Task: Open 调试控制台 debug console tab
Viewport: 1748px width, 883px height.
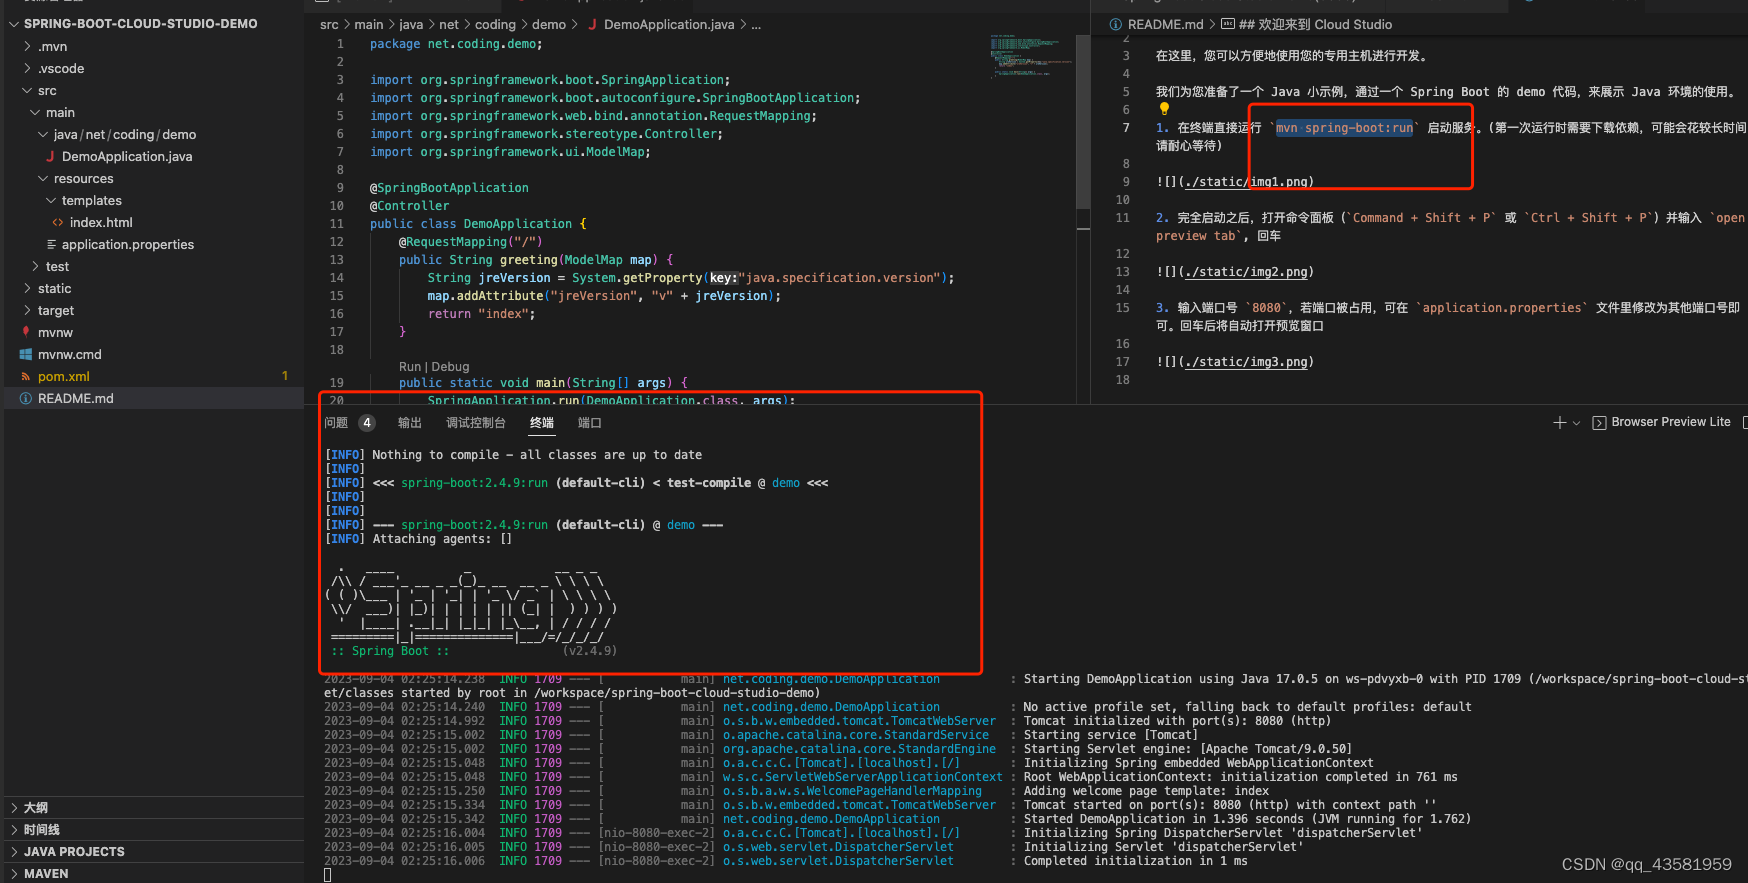Action: point(476,423)
